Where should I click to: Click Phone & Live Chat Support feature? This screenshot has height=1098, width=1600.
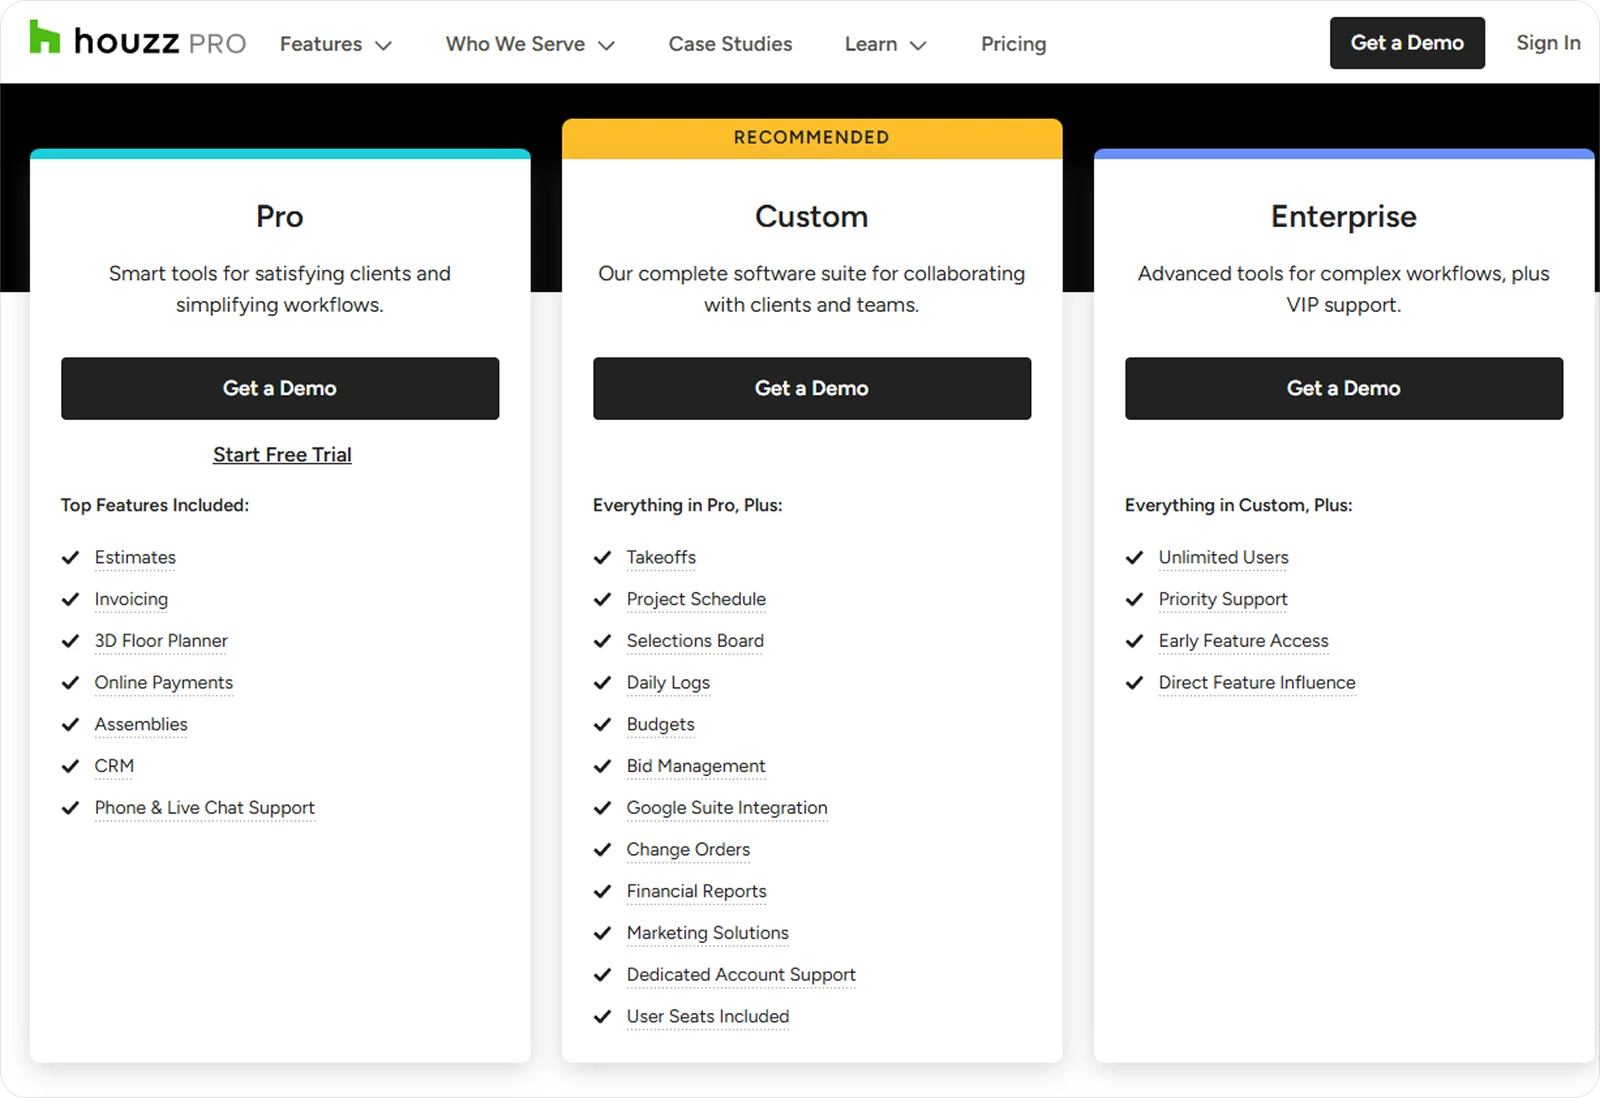(x=205, y=808)
